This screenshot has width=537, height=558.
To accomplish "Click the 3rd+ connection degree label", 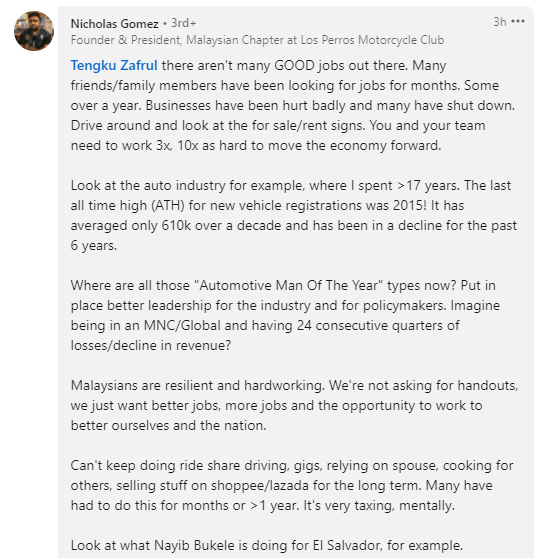I will coord(184,23).
